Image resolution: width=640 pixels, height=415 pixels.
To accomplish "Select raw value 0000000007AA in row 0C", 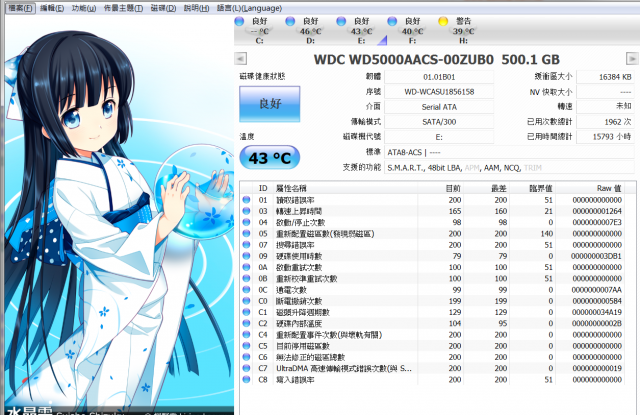I will click(x=597, y=290).
